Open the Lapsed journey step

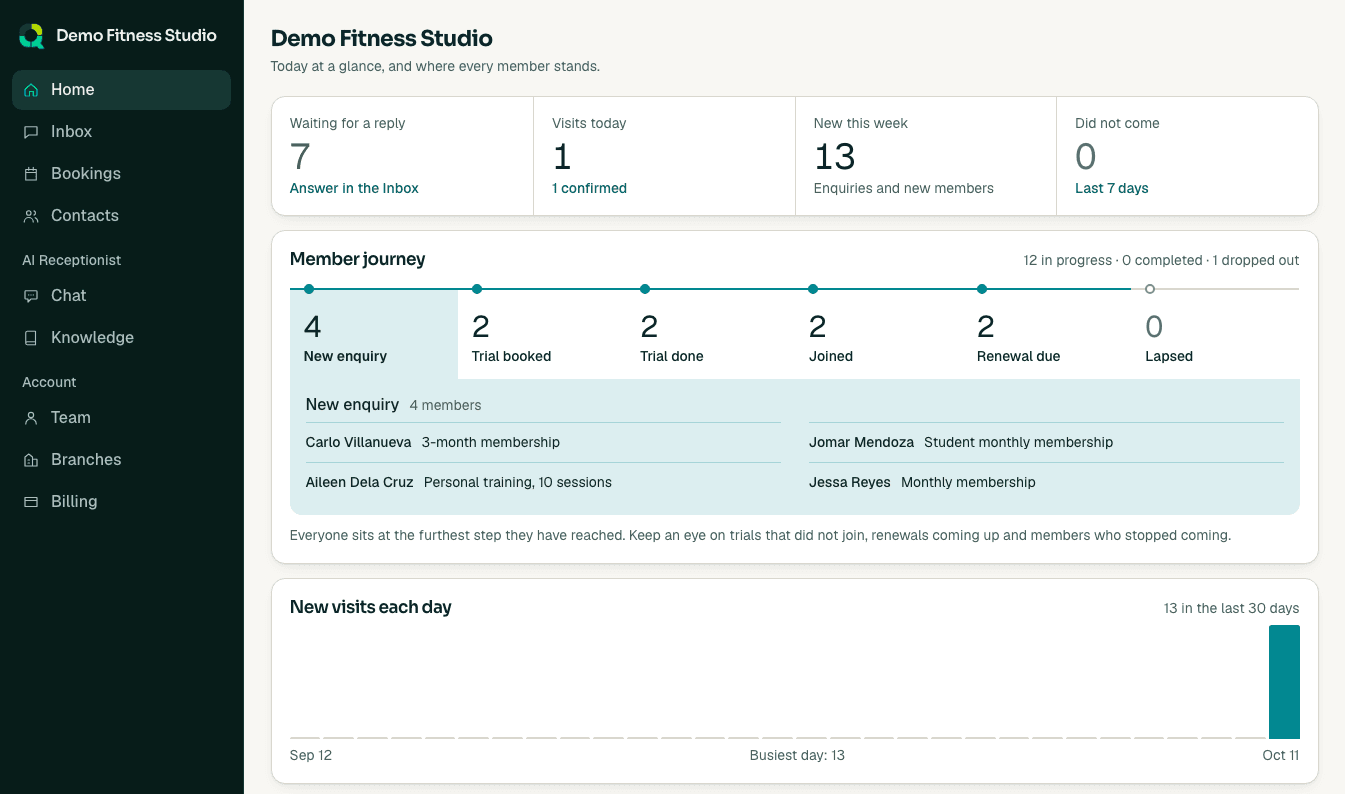[1215, 335]
